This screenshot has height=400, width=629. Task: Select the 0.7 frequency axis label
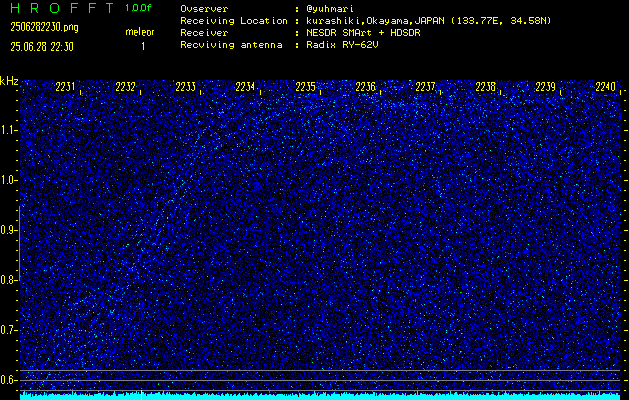(7, 330)
